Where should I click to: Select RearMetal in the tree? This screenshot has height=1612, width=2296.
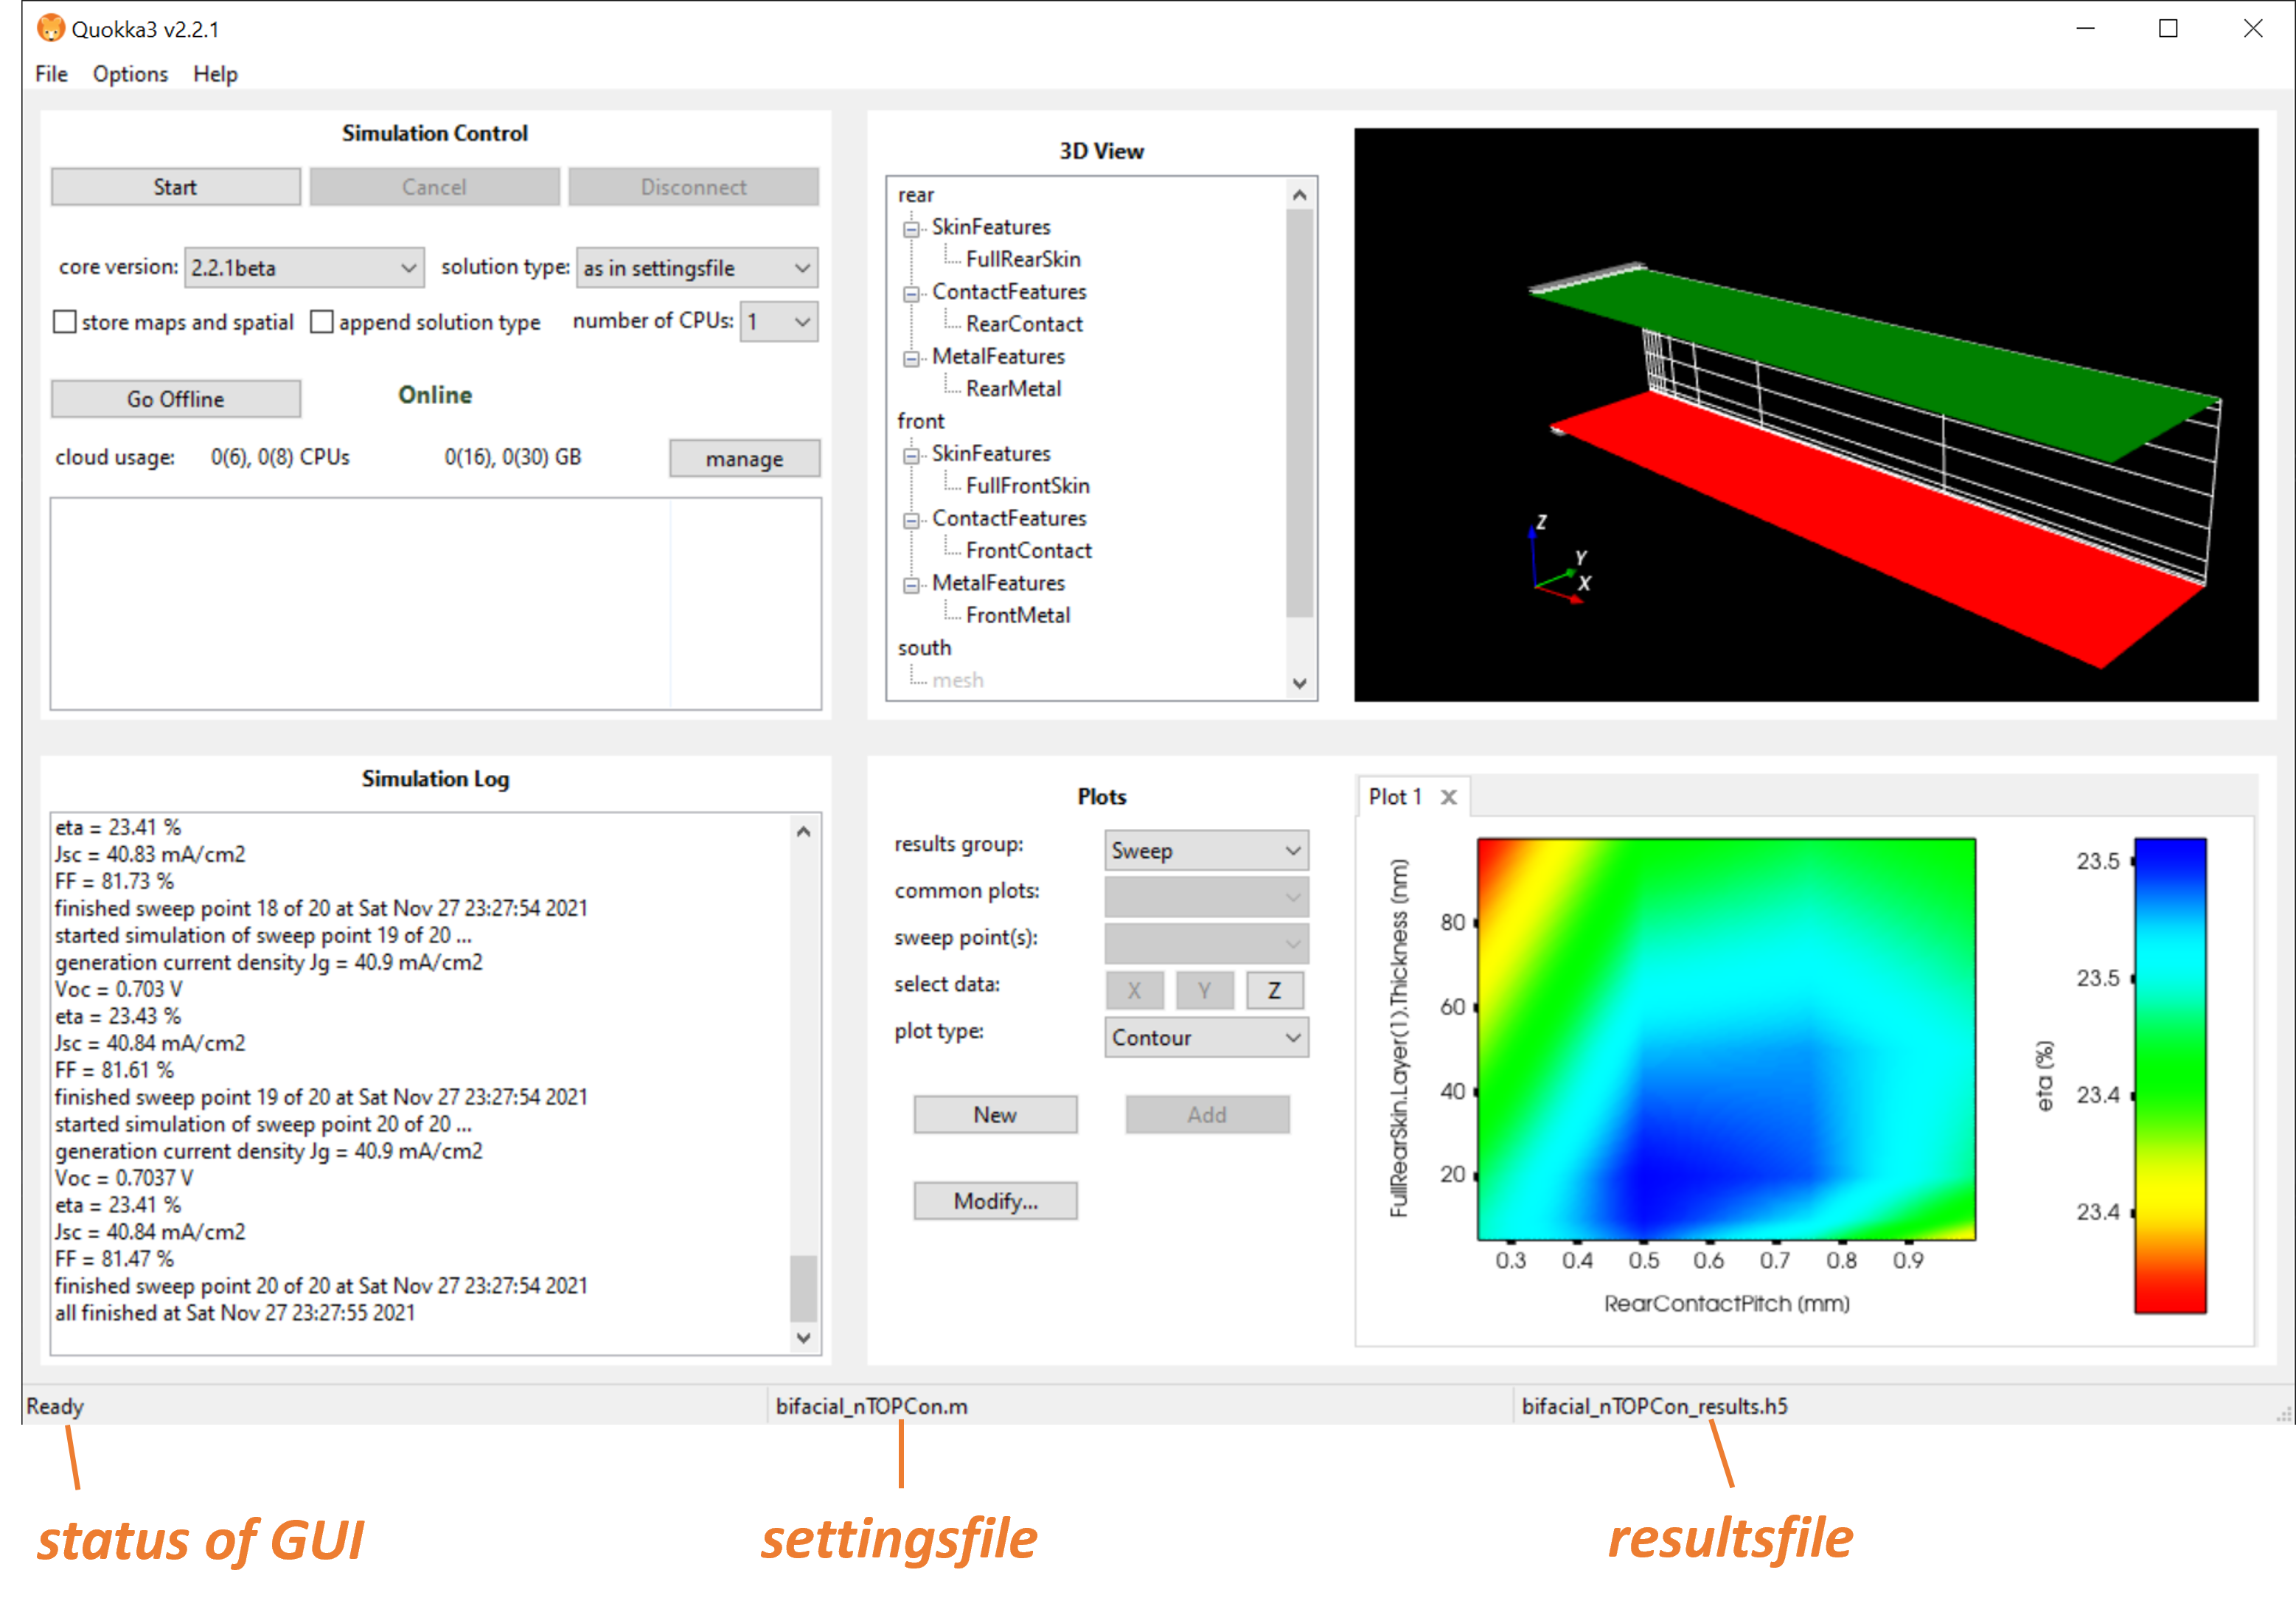(1013, 389)
